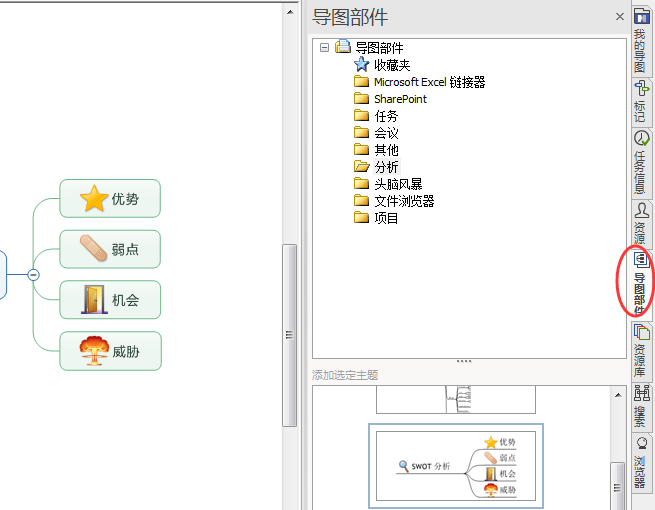The width and height of the screenshot is (655, 510).
Task: Open the 文件浏览器 folder
Action: [x=394, y=201]
